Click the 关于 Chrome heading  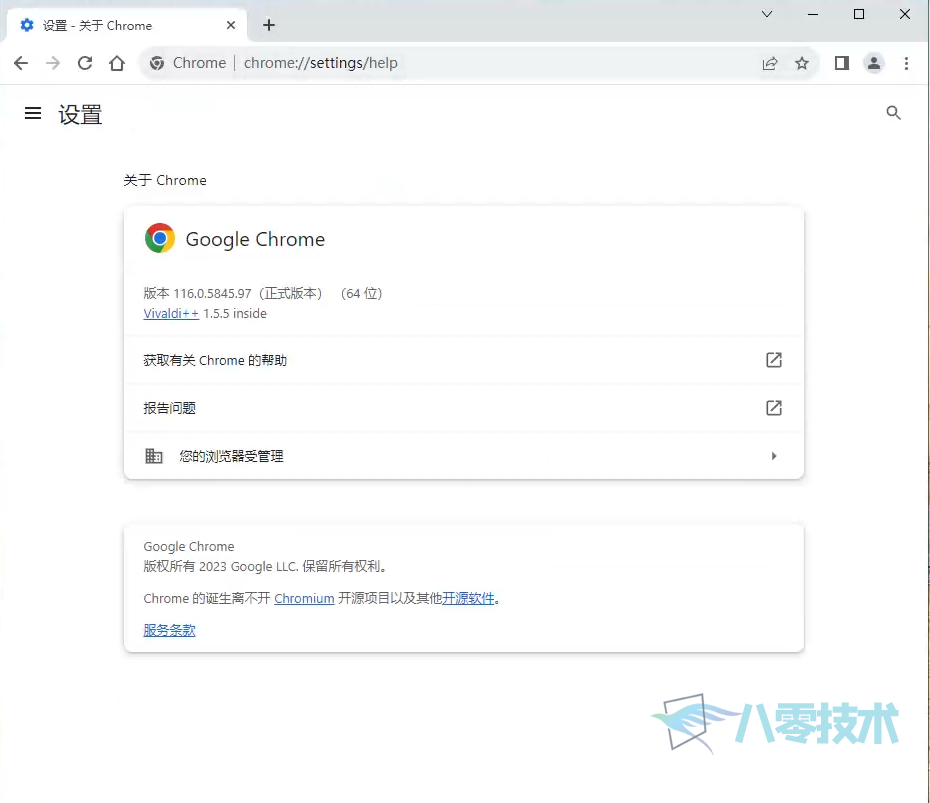click(165, 180)
